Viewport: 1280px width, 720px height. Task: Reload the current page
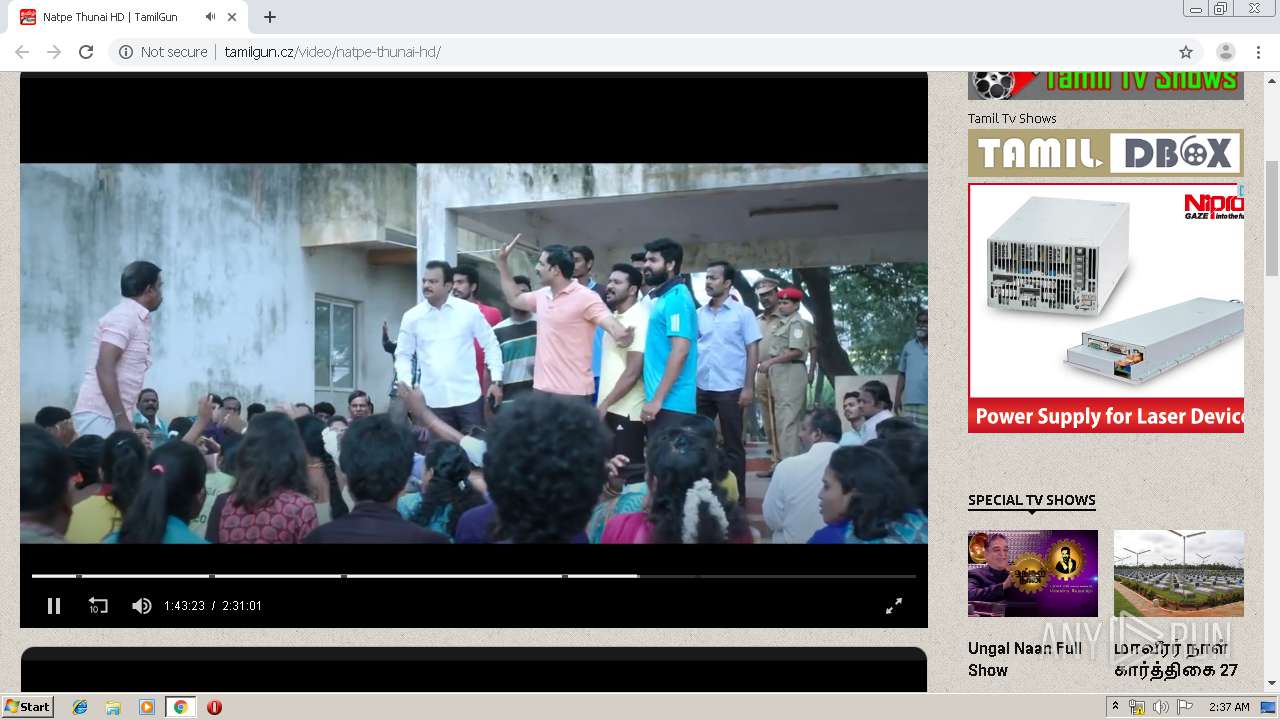[x=86, y=52]
